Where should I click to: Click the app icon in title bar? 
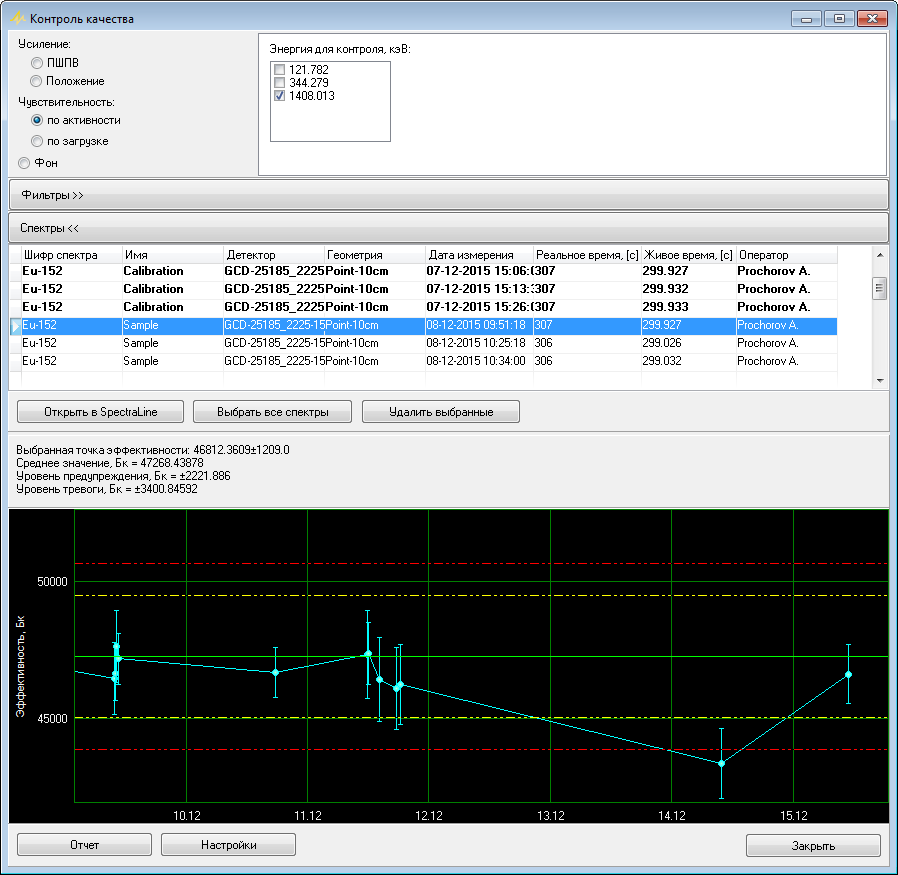[17, 19]
